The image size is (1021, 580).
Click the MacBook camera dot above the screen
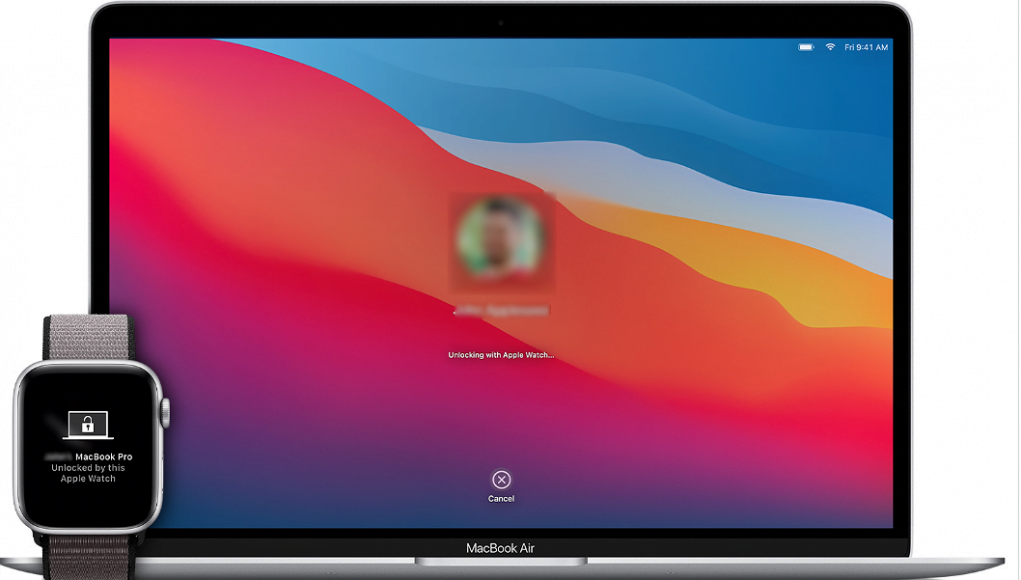tap(500, 22)
